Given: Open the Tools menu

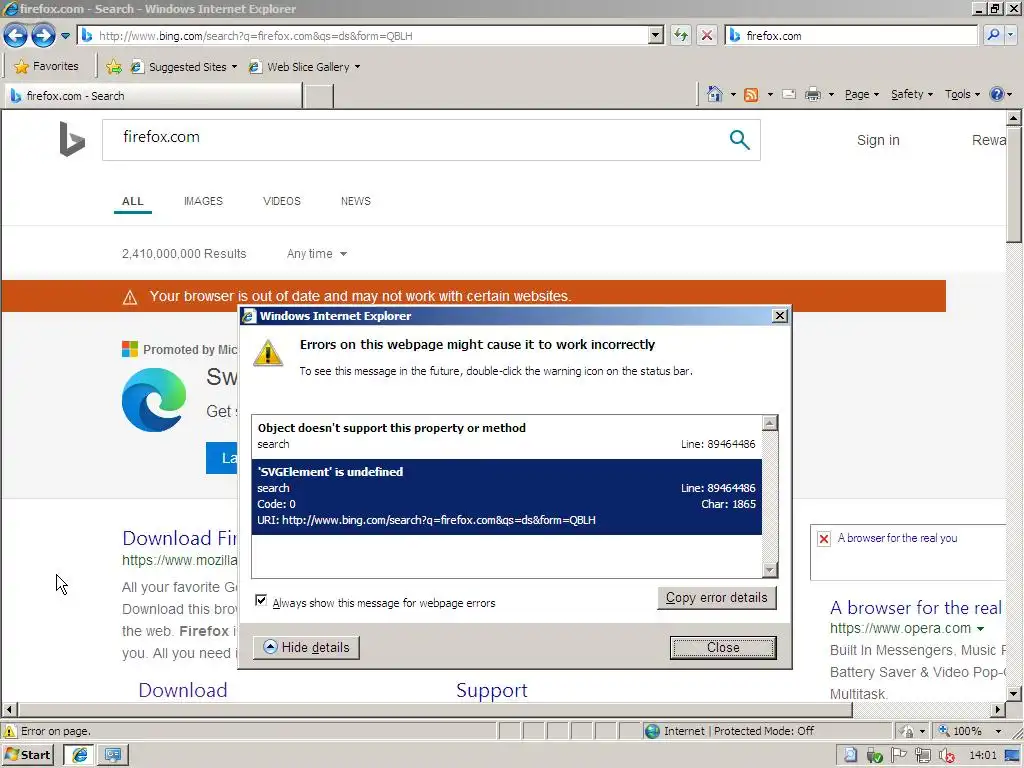Looking at the screenshot, I should (x=962, y=95).
